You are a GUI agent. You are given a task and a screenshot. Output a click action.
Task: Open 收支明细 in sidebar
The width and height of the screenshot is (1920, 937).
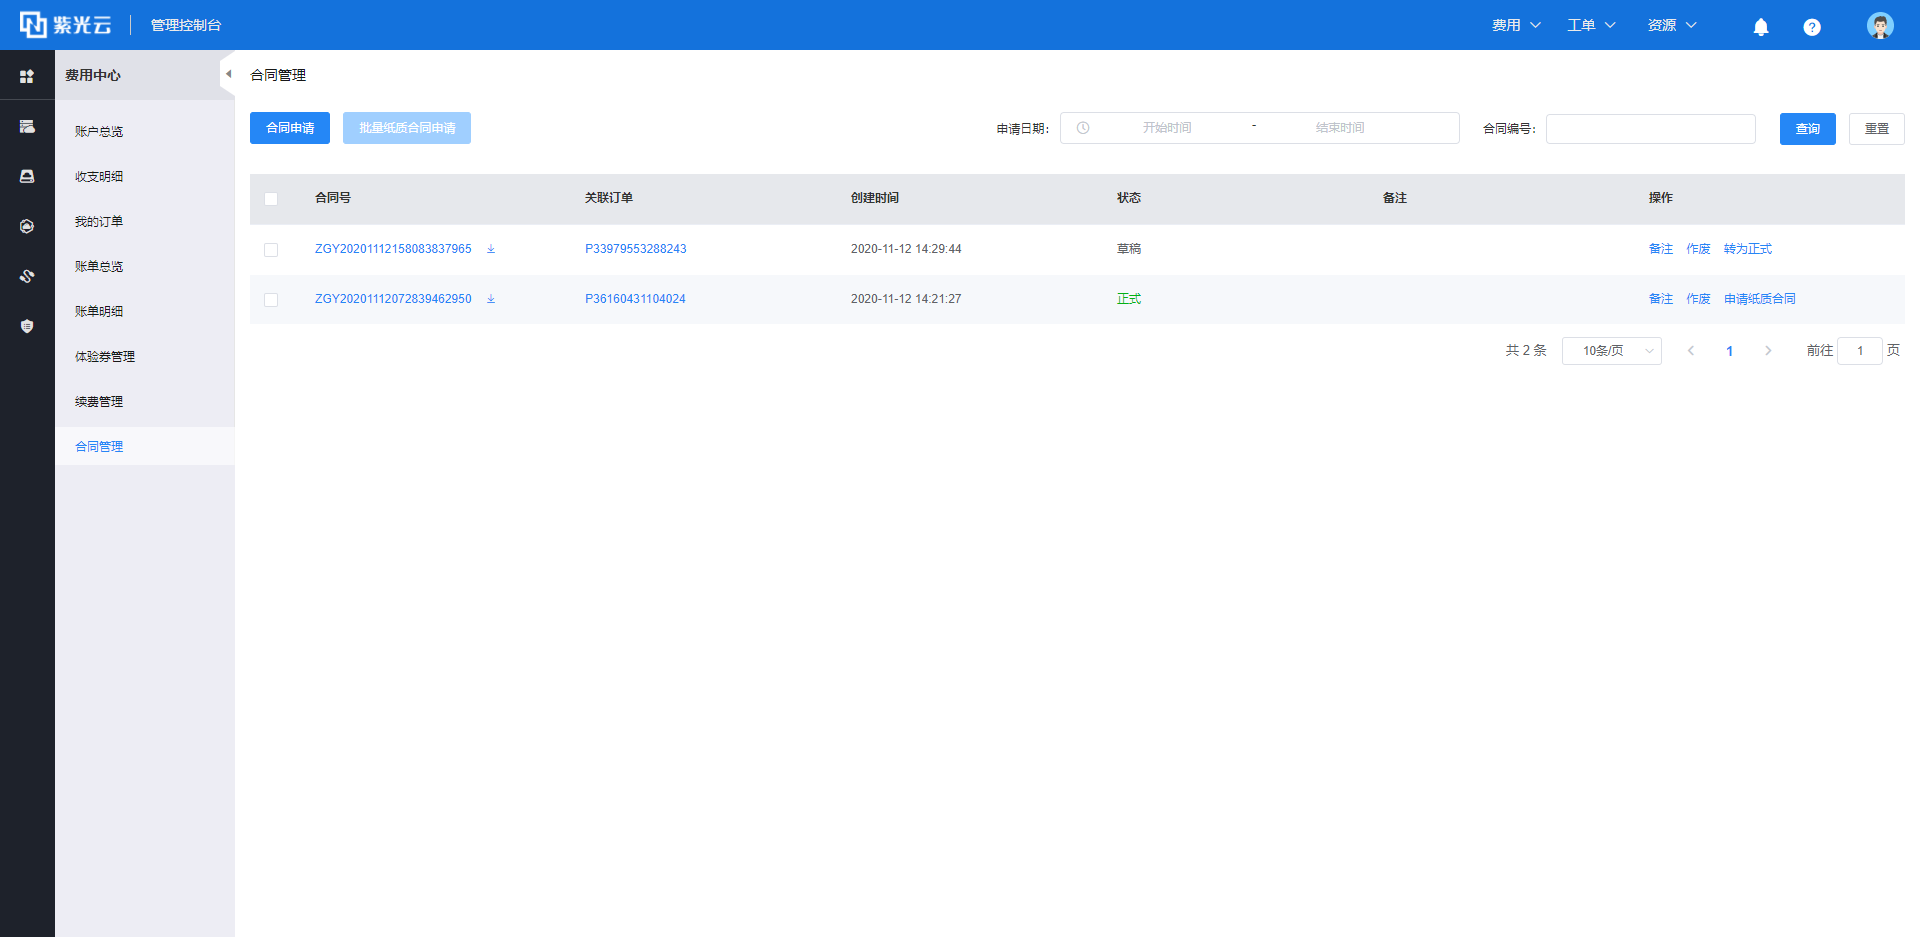click(x=99, y=177)
